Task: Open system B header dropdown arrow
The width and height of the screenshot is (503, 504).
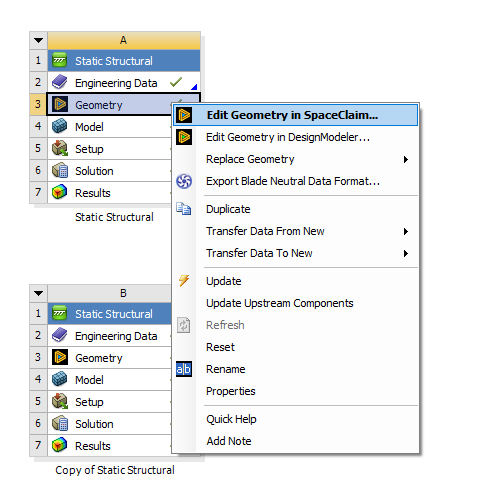Action: click(x=38, y=293)
